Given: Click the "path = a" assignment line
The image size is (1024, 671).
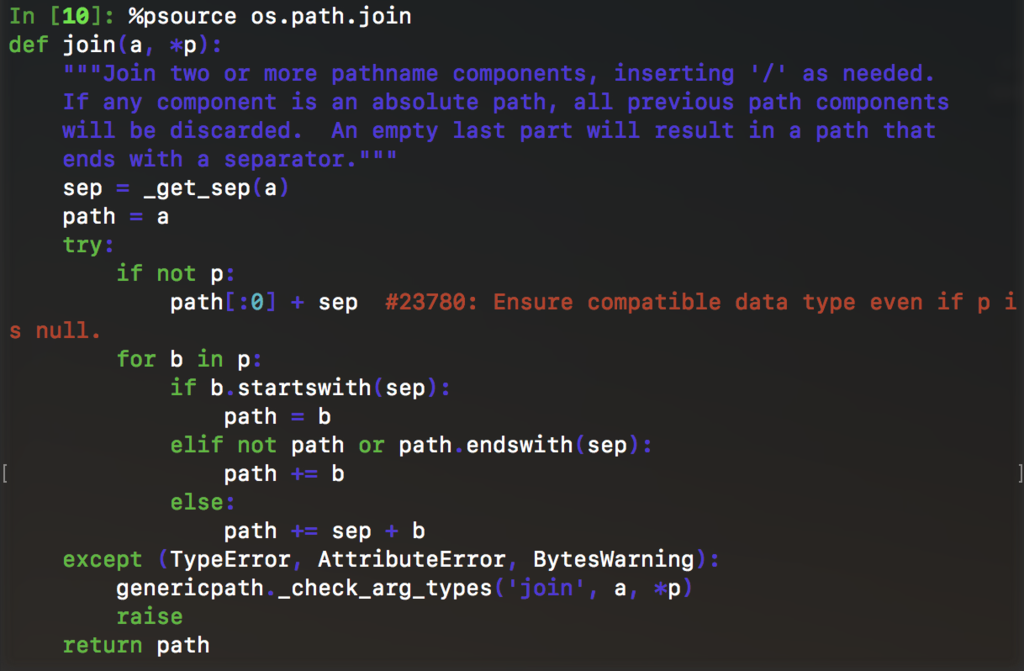Looking at the screenshot, I should (x=116, y=216).
